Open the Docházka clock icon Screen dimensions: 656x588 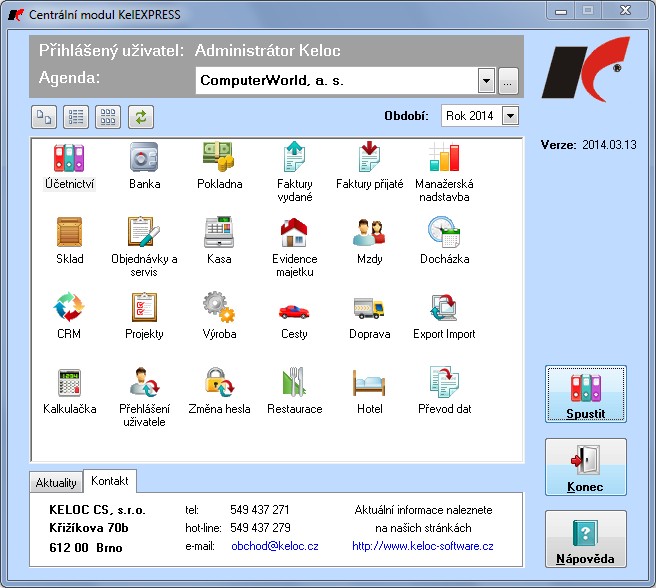point(444,232)
